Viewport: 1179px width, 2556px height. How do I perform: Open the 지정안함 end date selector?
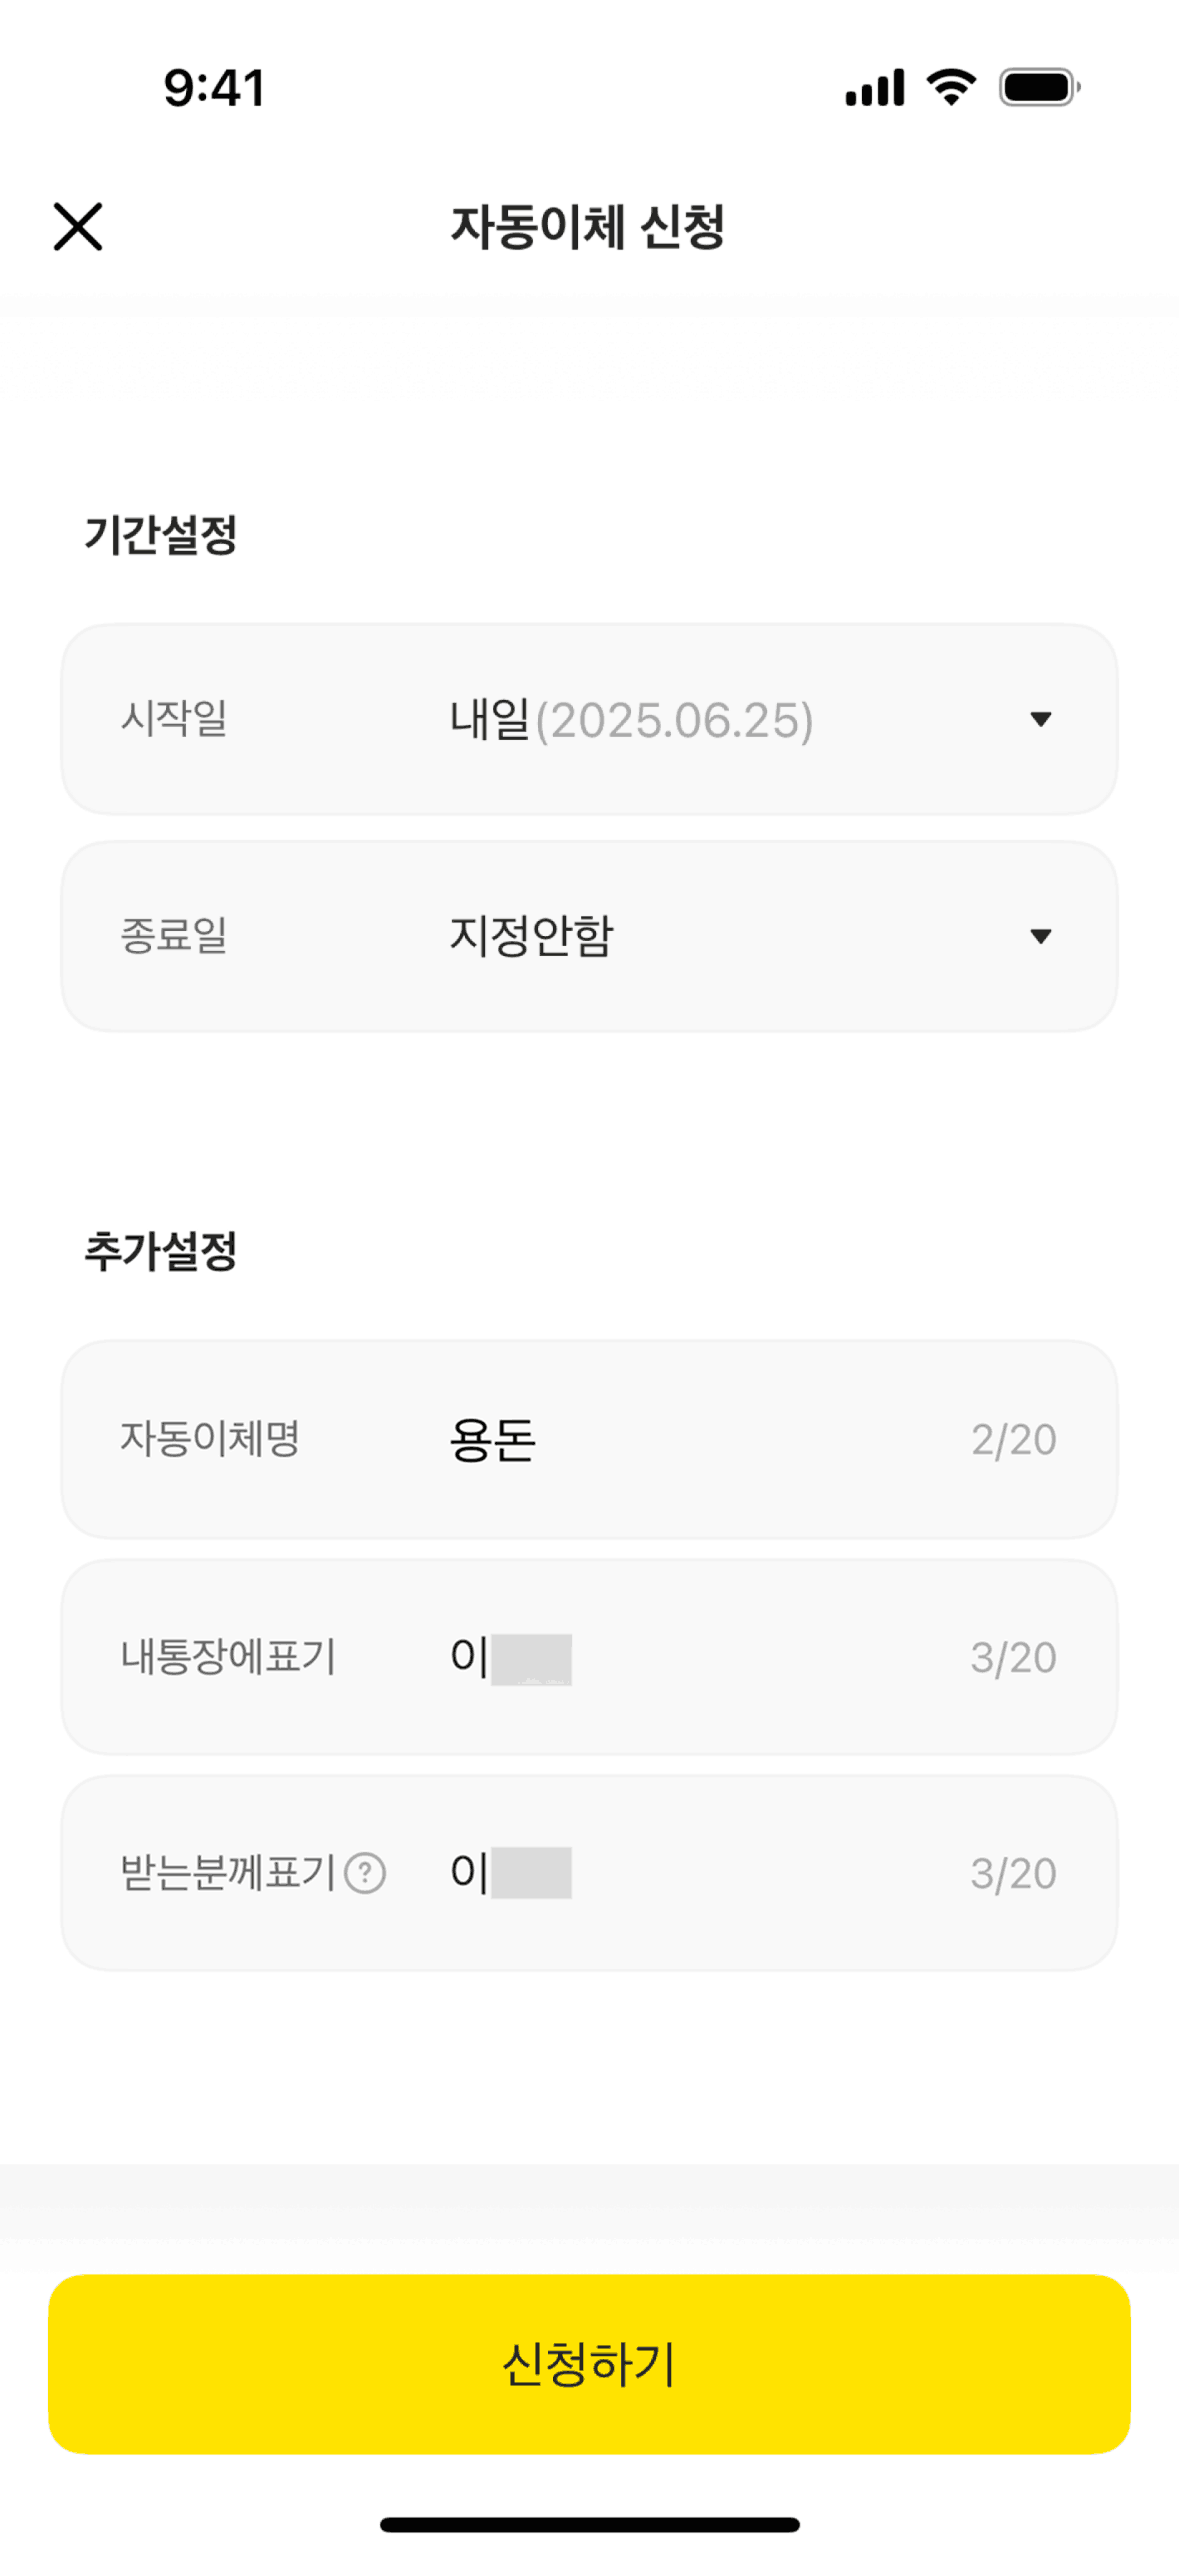click(x=531, y=936)
